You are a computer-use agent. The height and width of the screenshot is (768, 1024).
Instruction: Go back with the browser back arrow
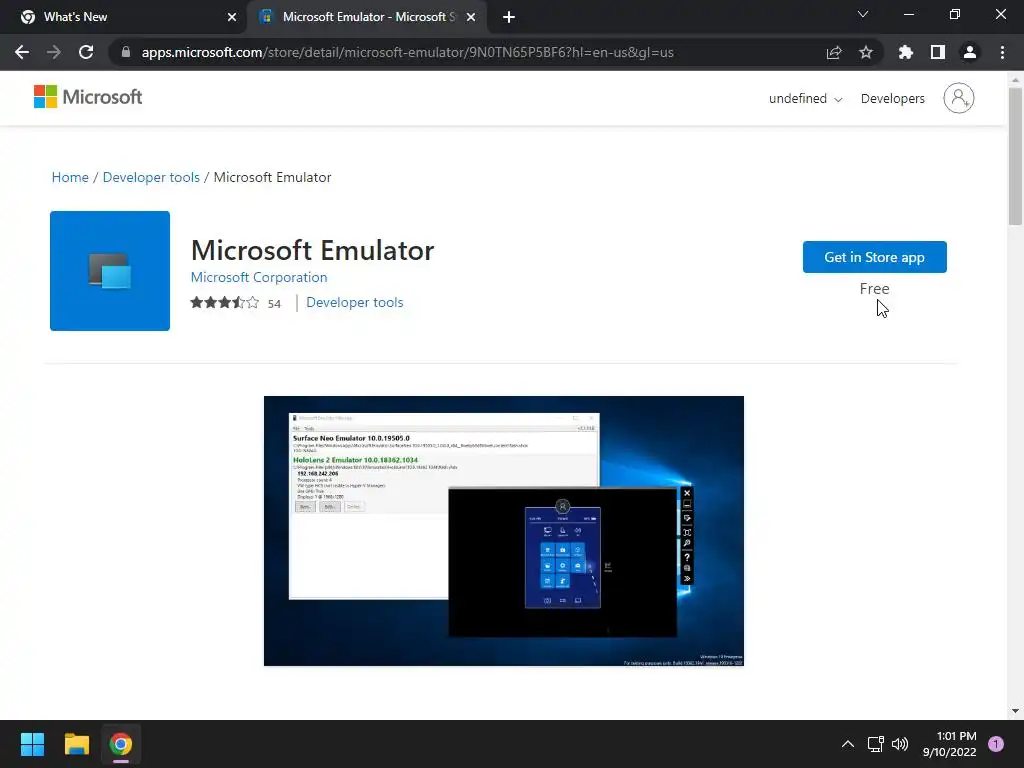[22, 52]
